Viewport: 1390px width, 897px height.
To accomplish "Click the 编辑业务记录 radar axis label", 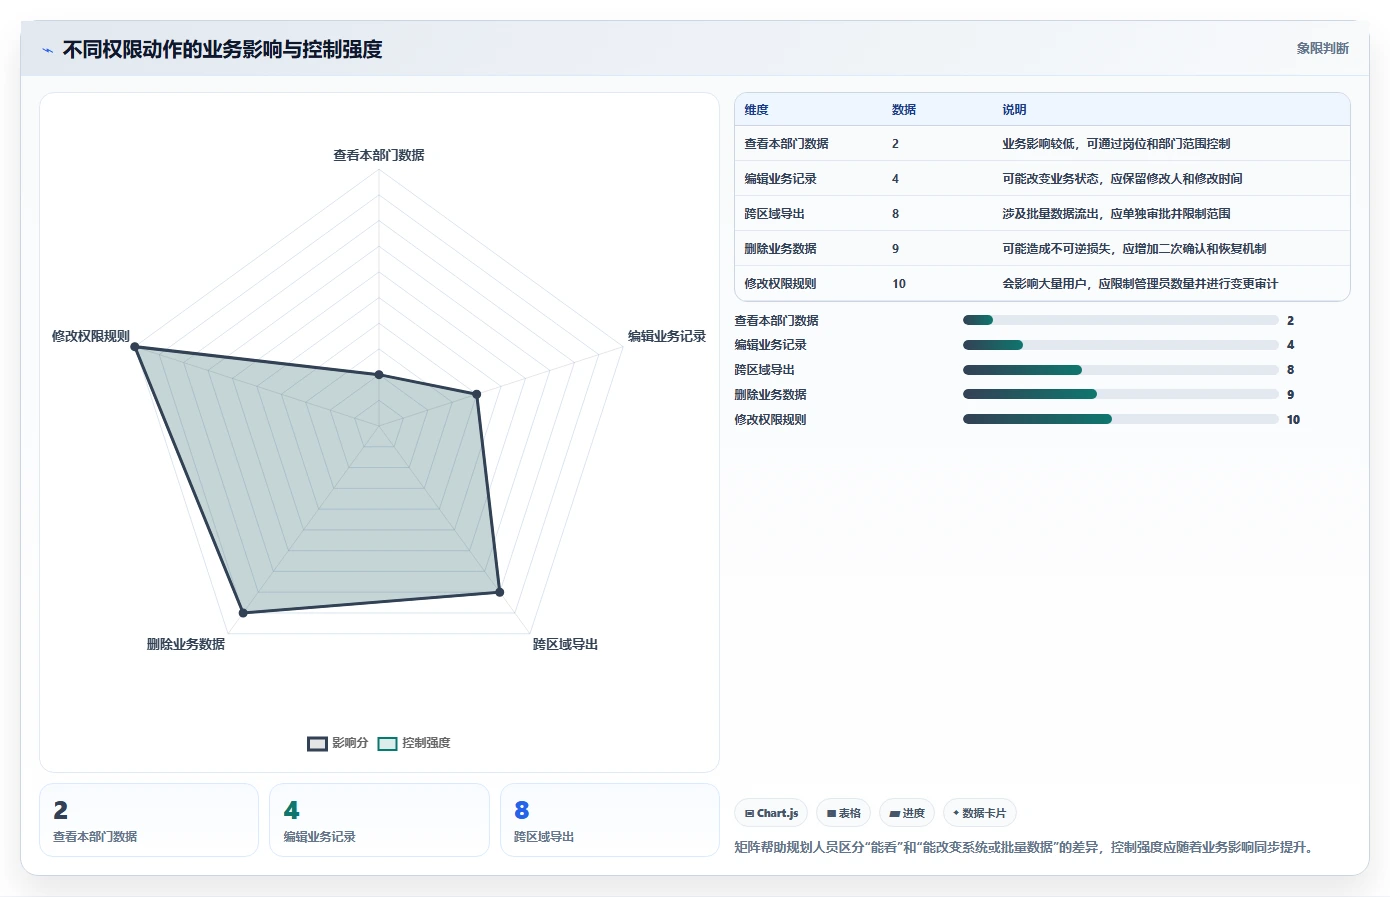I will click(x=667, y=336).
